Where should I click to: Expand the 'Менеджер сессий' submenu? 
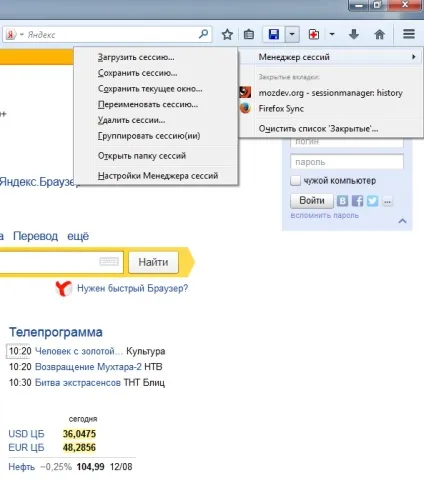(331, 57)
